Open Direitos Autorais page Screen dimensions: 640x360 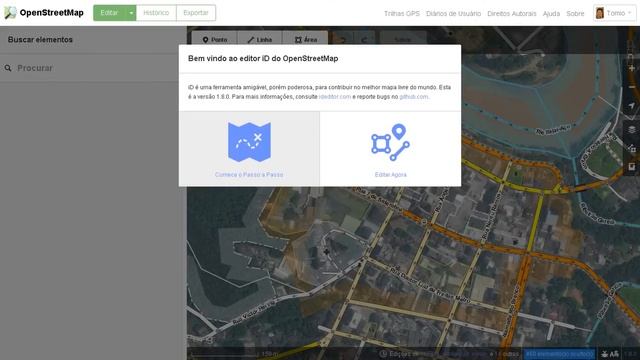coord(511,13)
